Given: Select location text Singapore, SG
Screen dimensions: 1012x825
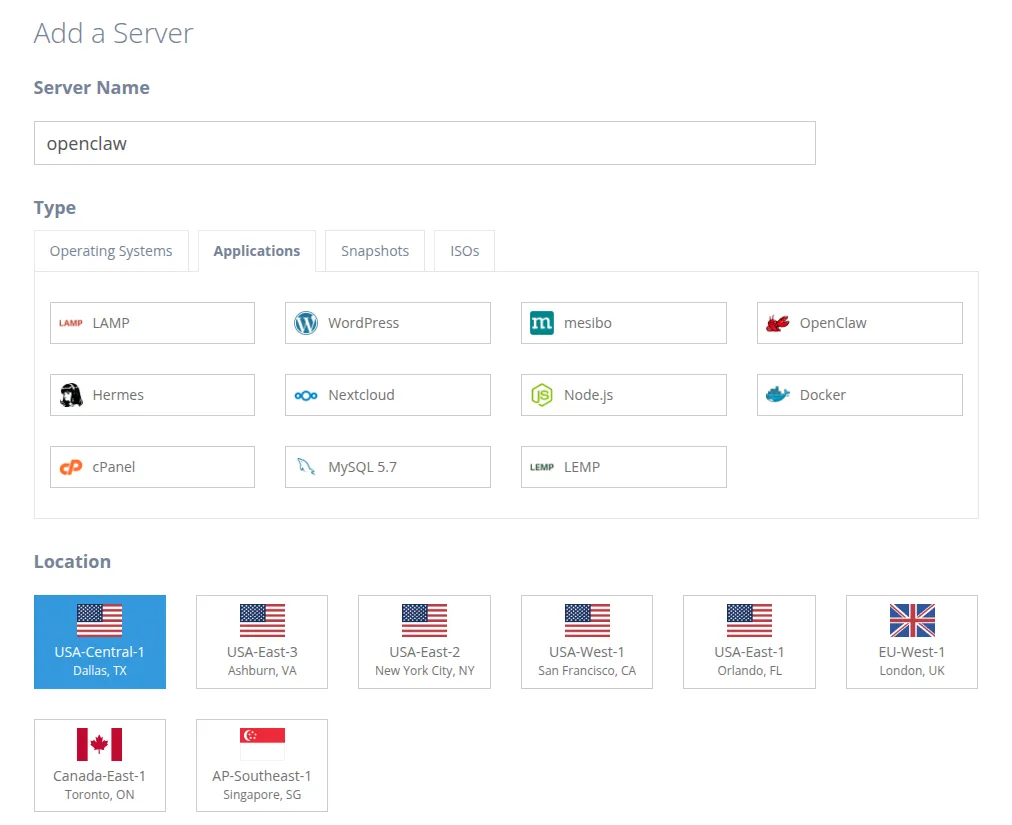Looking at the screenshot, I should click(262, 795).
